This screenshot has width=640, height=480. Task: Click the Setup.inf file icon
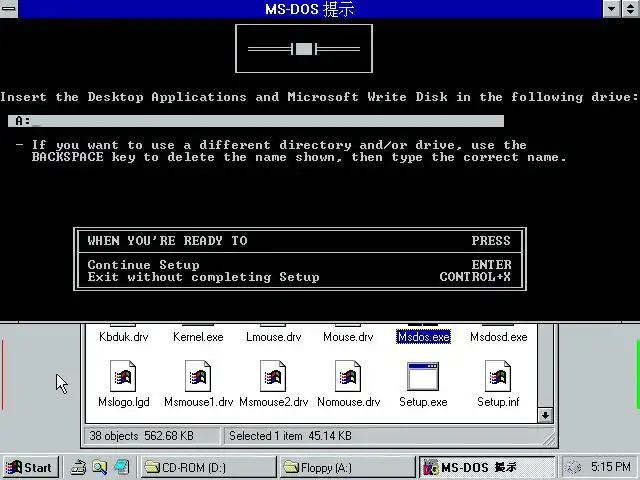[x=498, y=376]
